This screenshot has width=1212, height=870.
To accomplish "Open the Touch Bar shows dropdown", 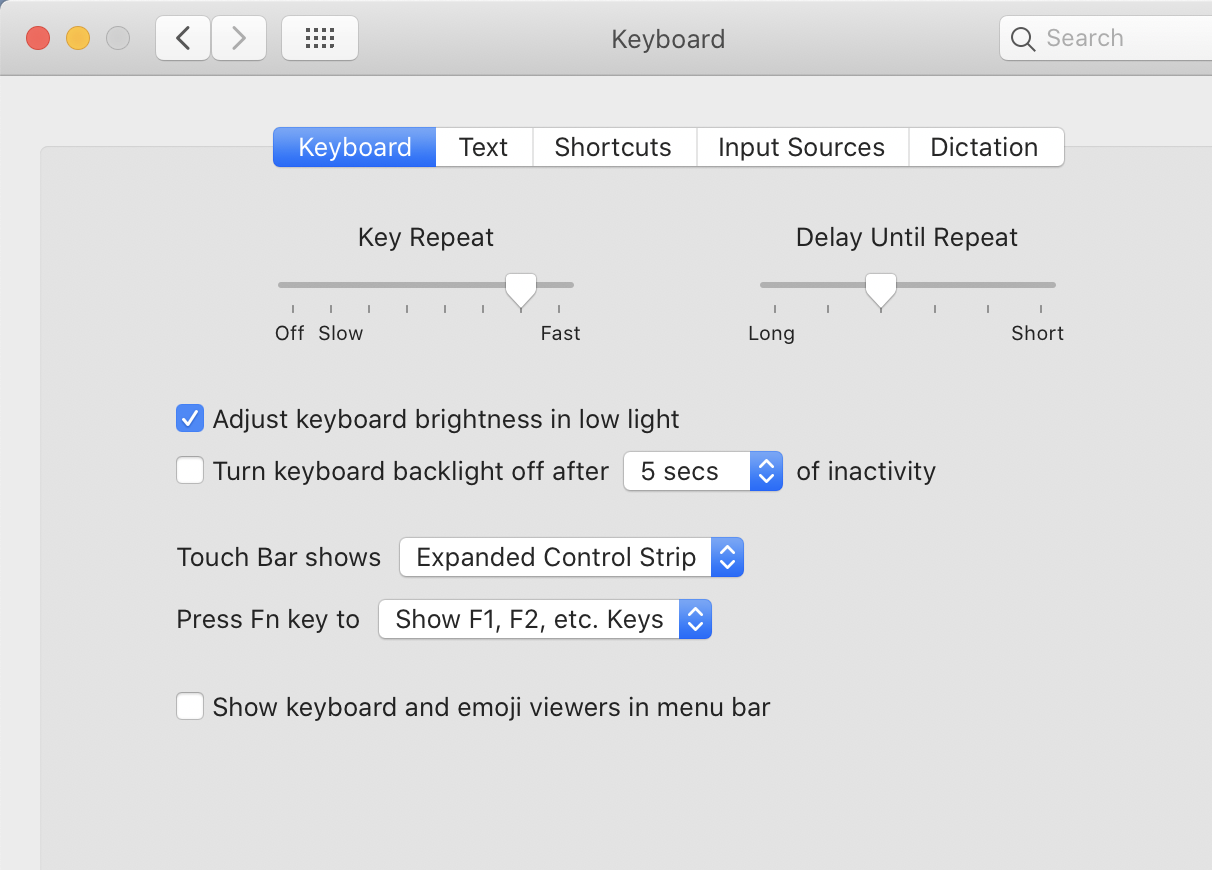I will [x=571, y=557].
